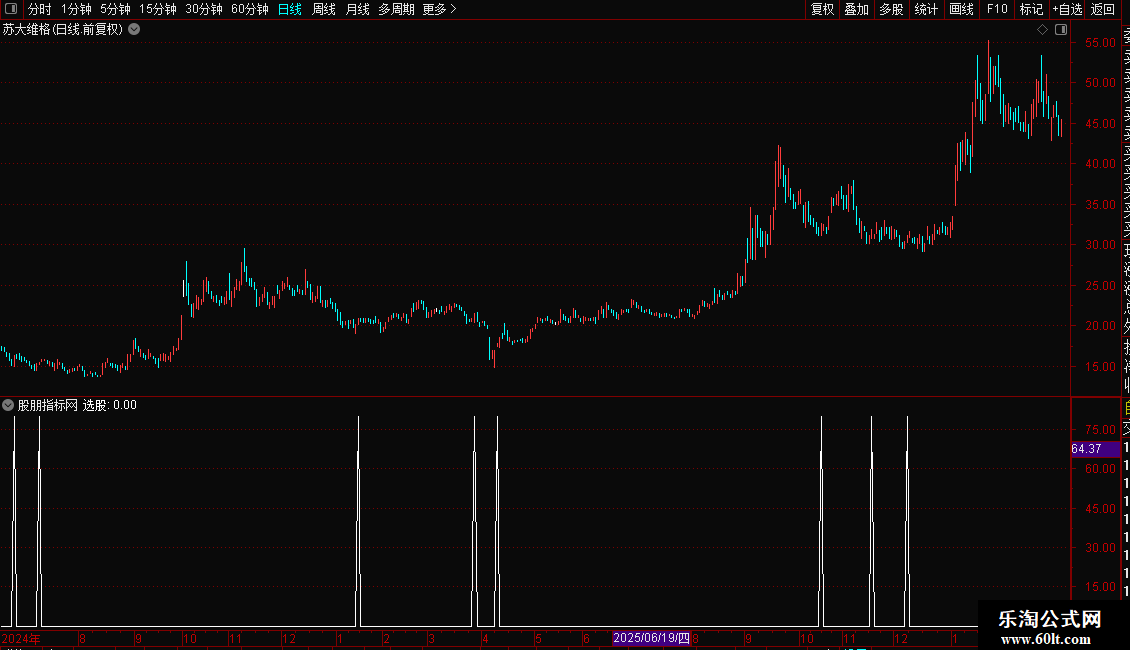
Task: Open F10 company info
Action: (x=997, y=9)
